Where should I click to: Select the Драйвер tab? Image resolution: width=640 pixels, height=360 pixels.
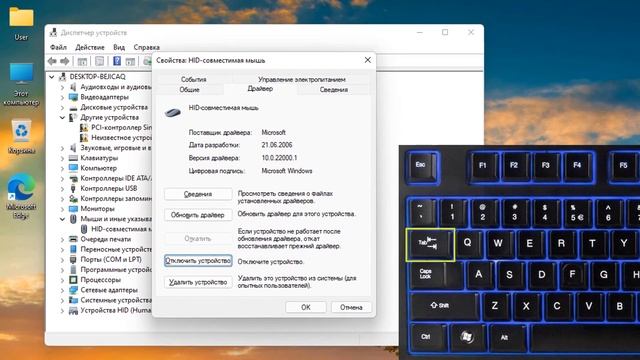click(260, 89)
